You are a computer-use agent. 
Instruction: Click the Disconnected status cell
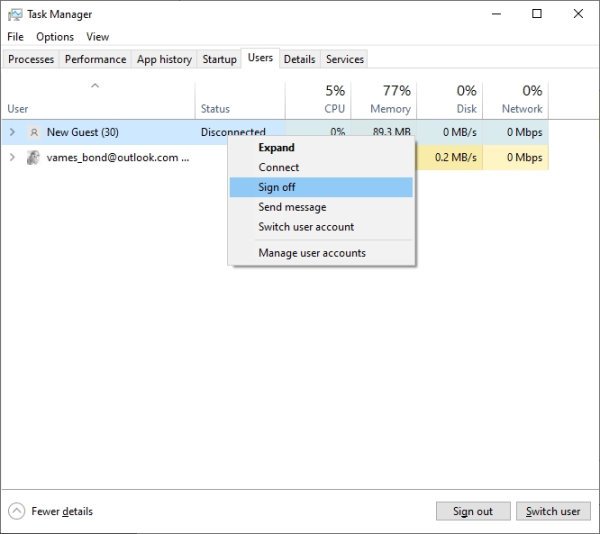coord(233,132)
